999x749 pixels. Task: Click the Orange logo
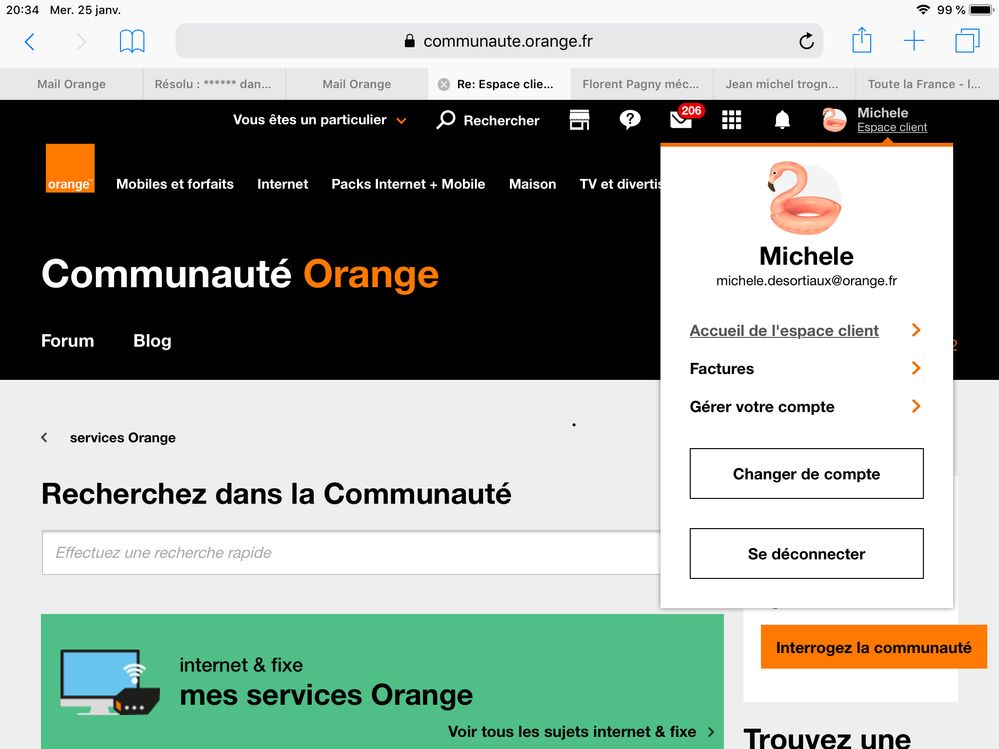tap(70, 168)
